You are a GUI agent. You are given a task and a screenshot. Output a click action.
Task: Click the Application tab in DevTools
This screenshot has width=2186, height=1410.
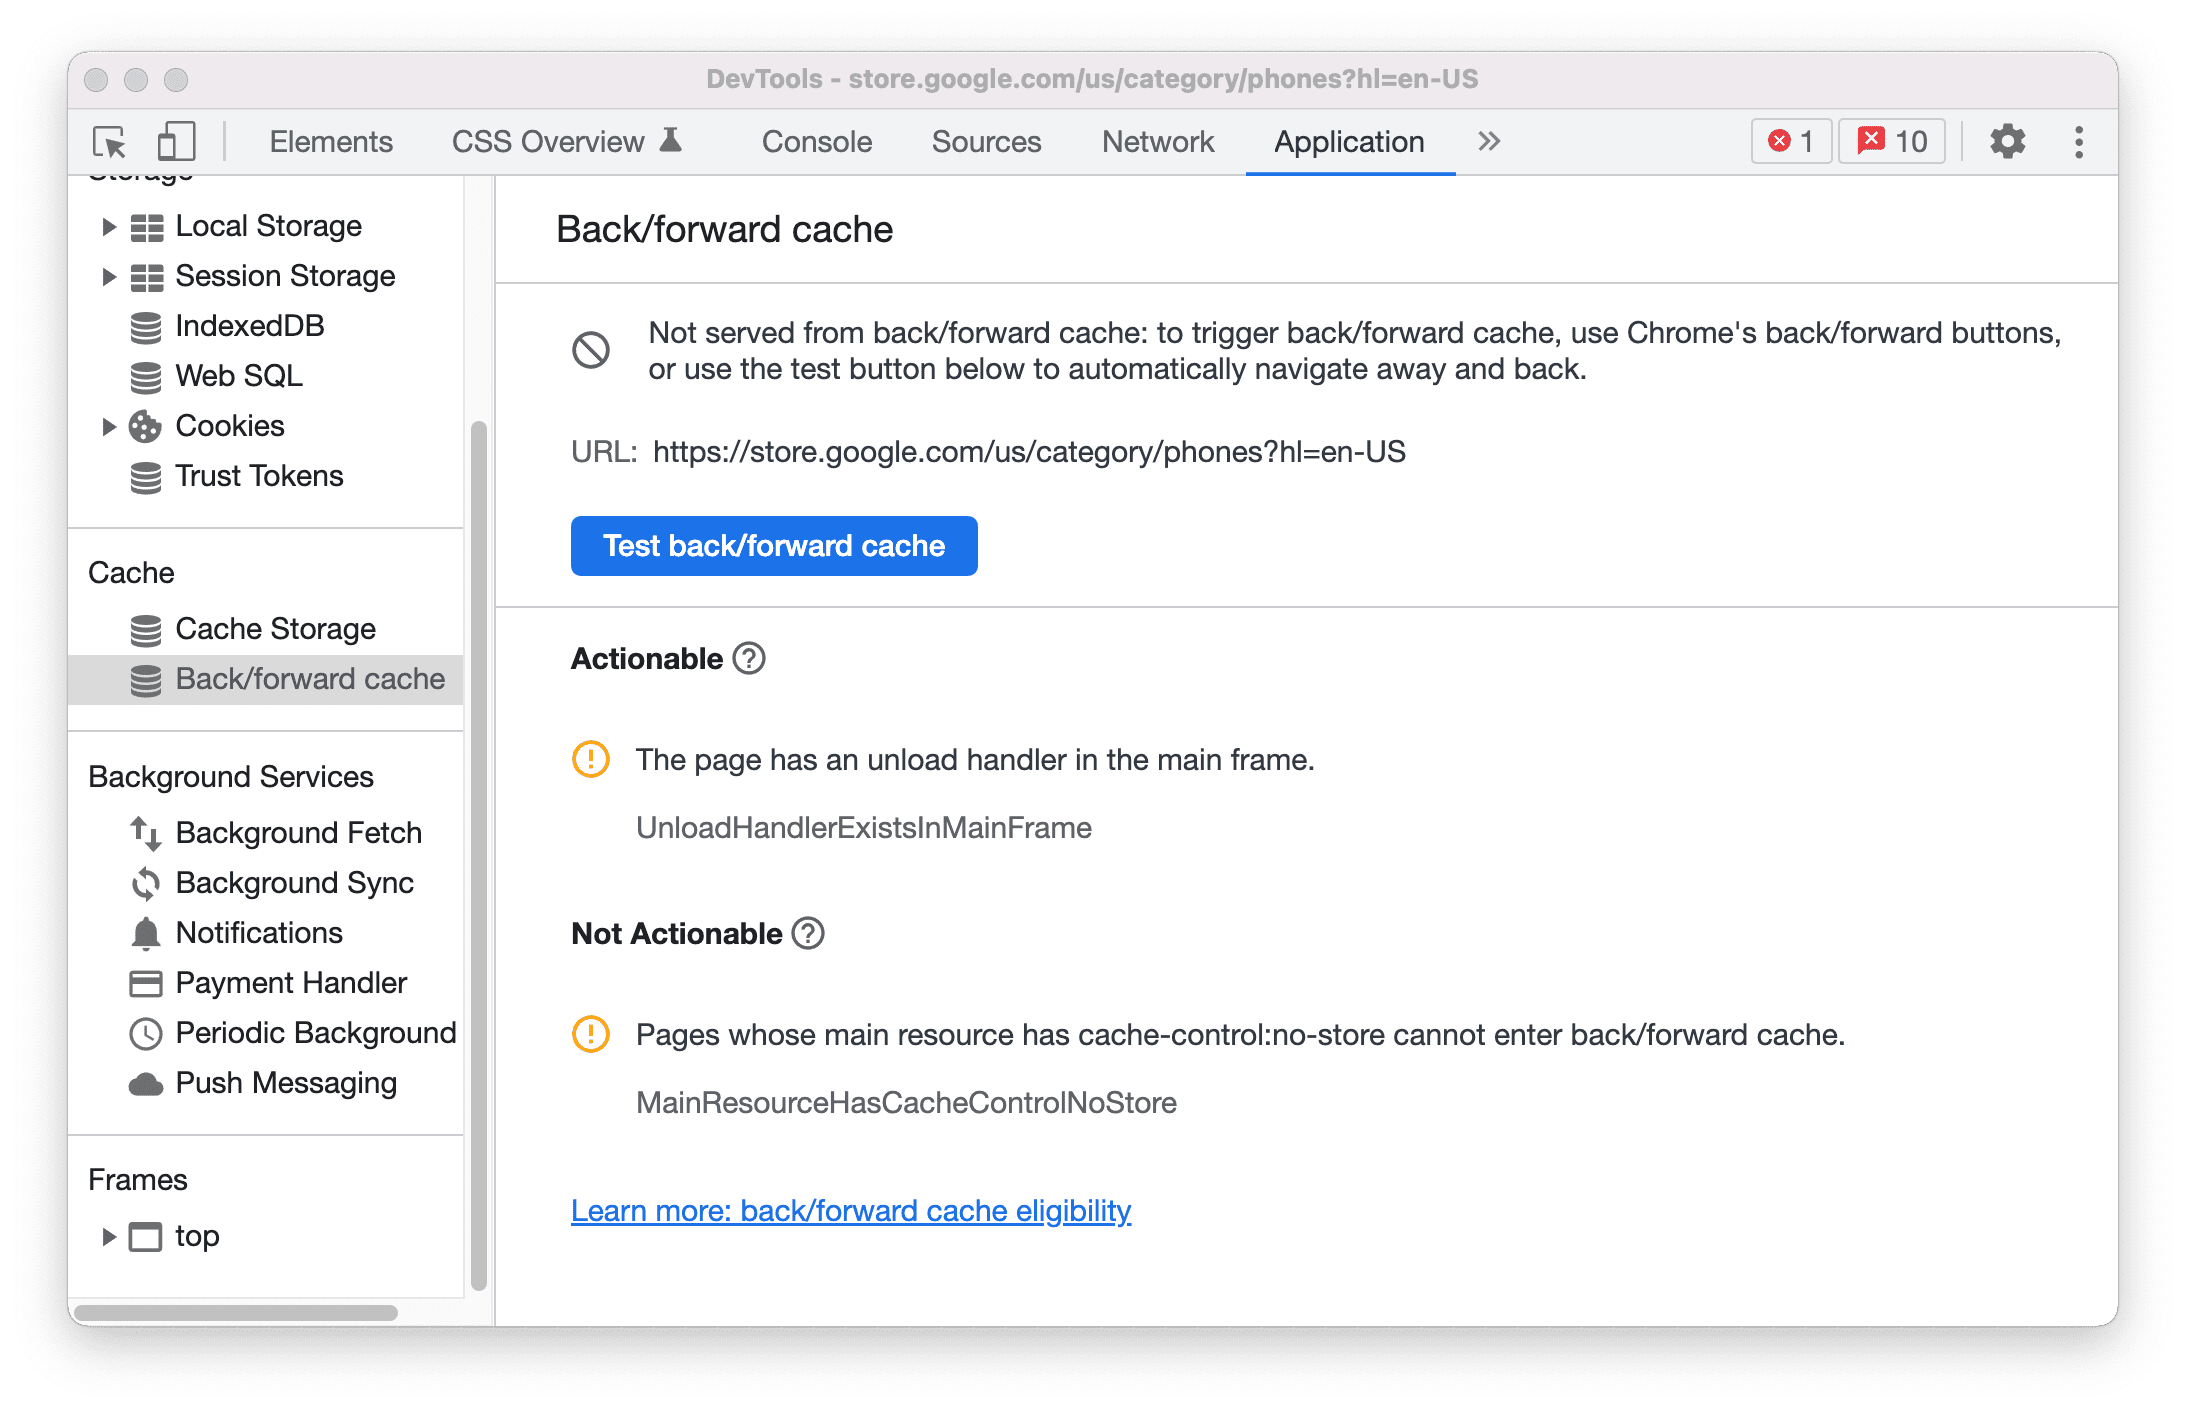pos(1346,142)
